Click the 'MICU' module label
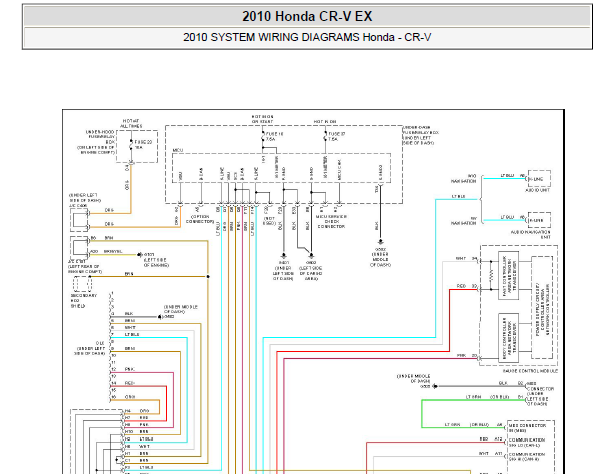This screenshot has height=474, width=605. [178, 150]
